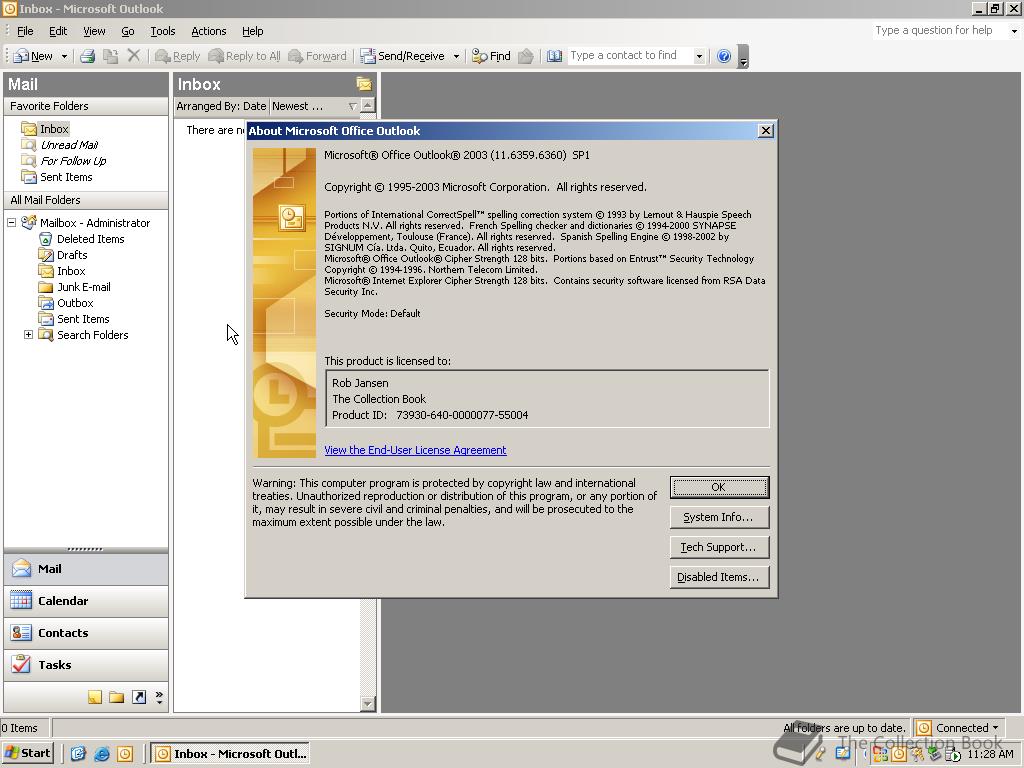The height and width of the screenshot is (768, 1024).
Task: Switch to Contacts pane
Action: [86, 633]
